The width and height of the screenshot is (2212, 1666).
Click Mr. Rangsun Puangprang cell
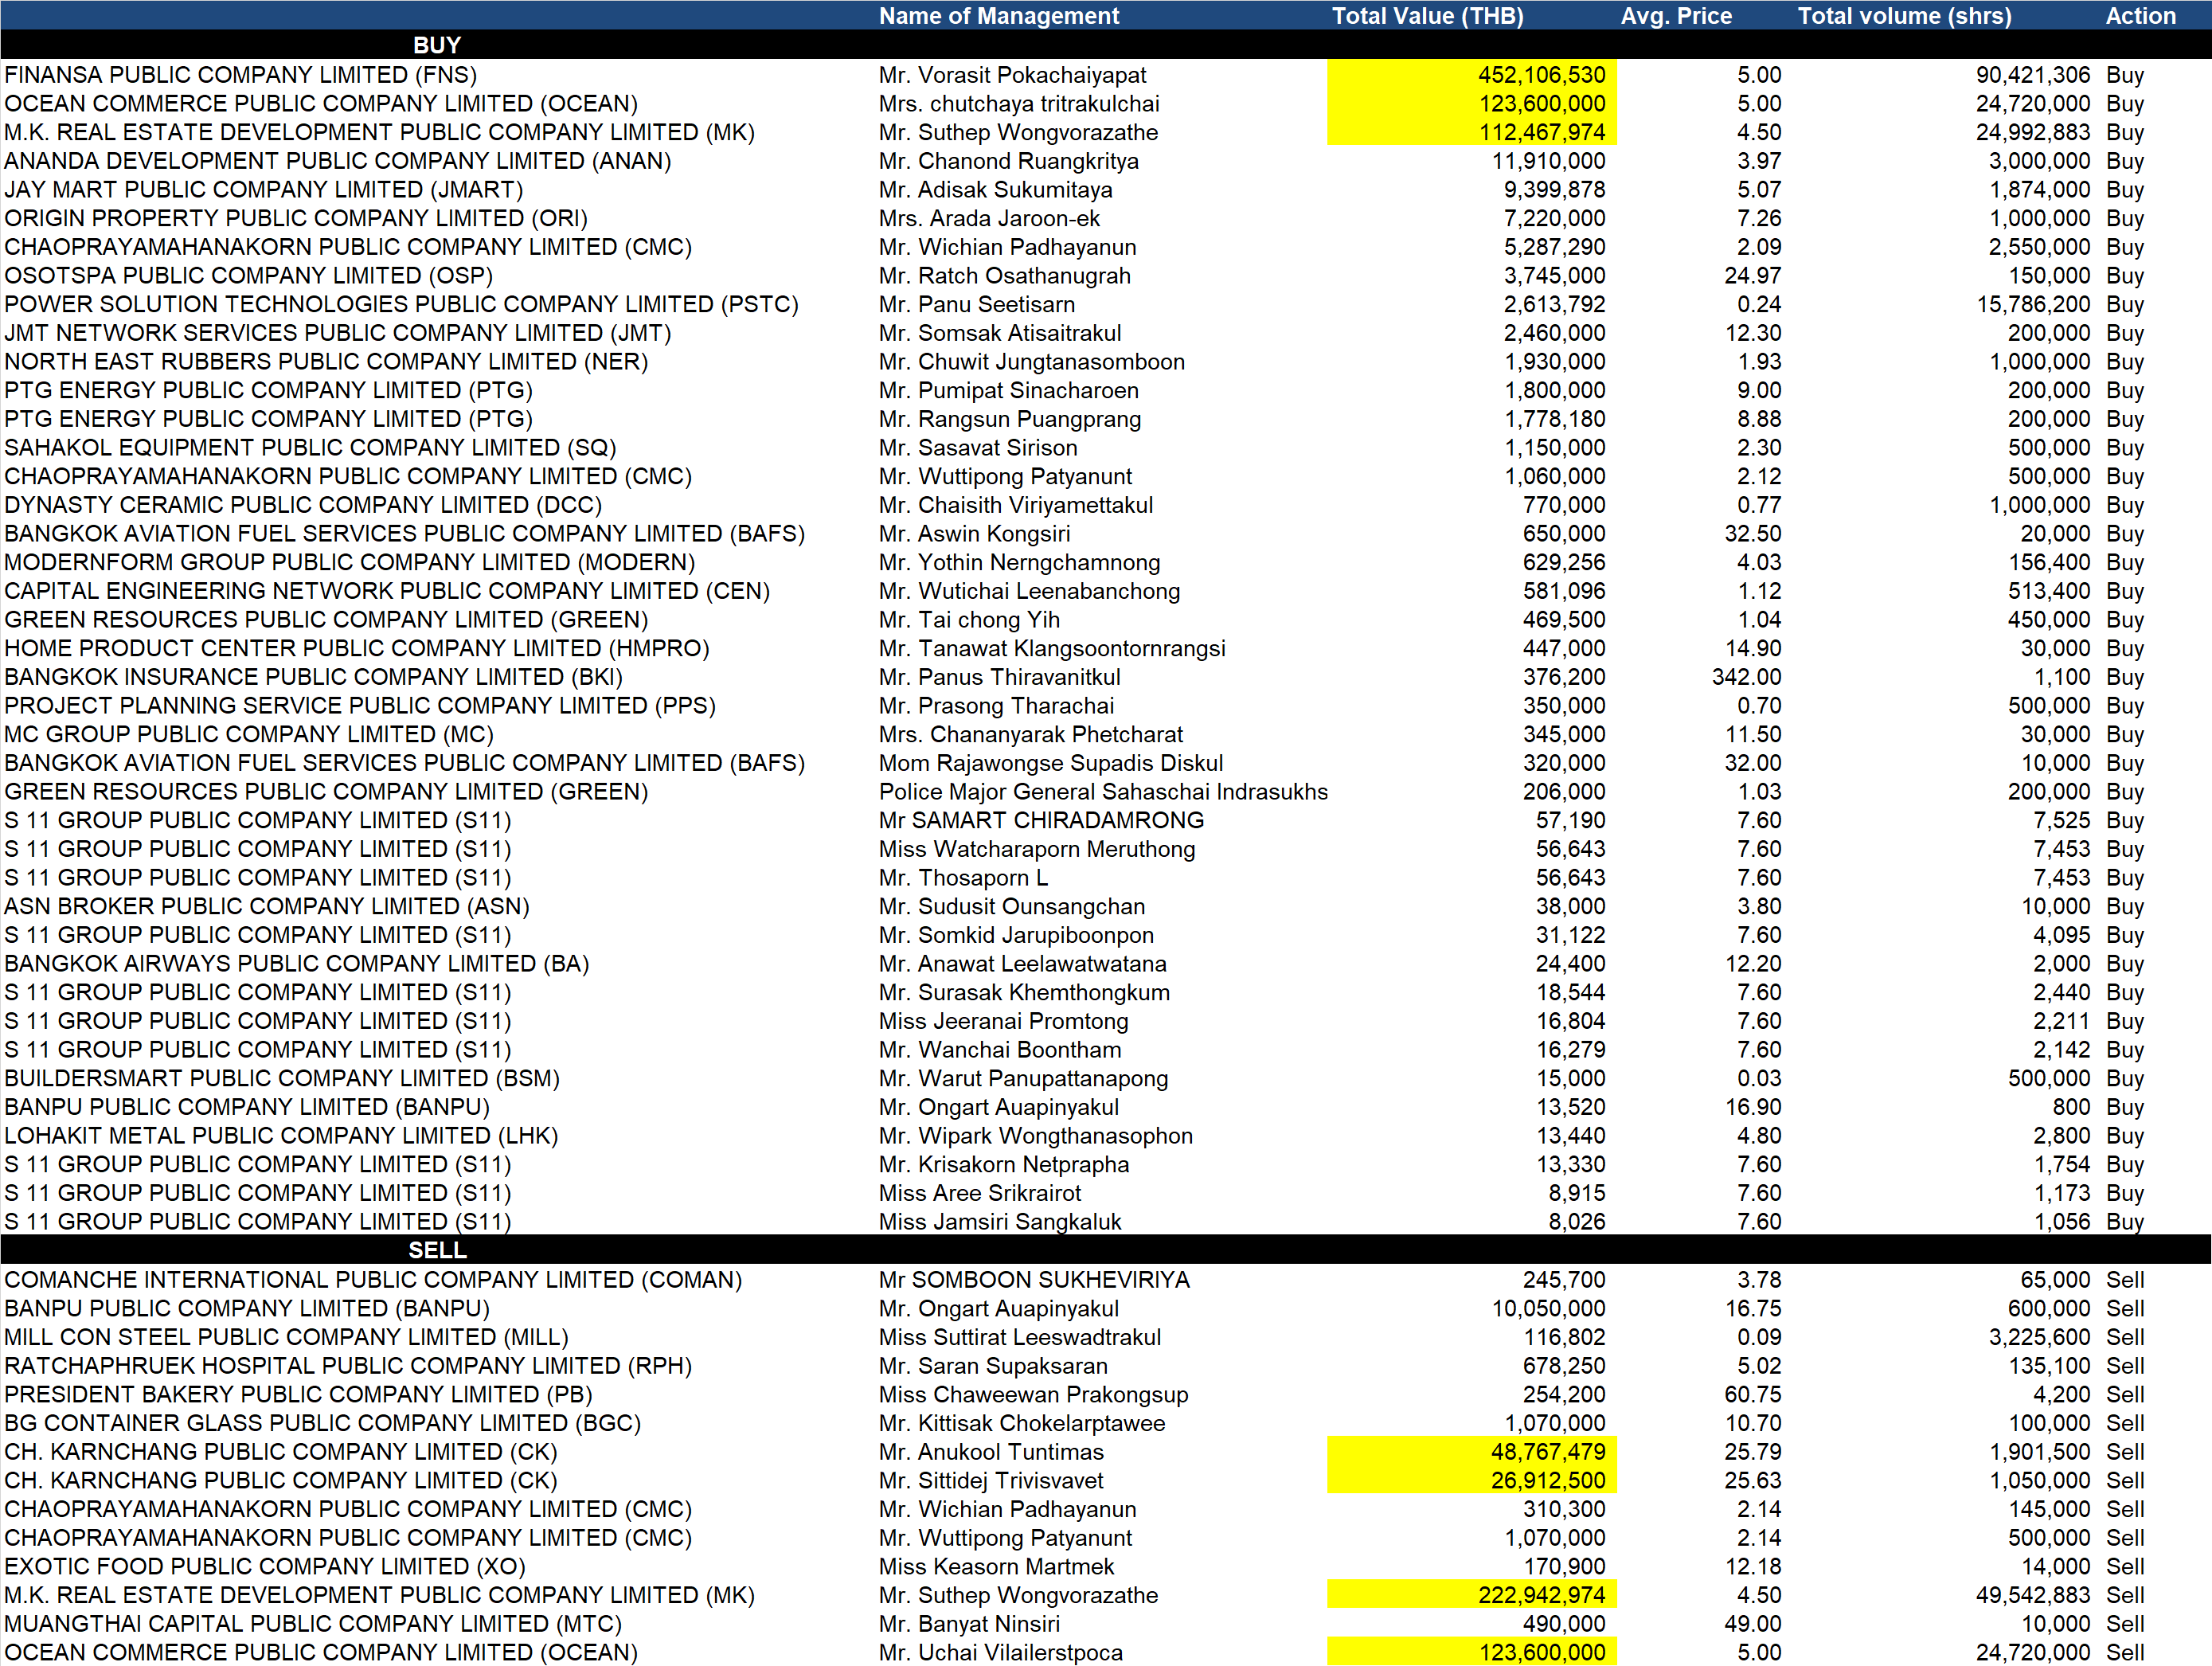coord(1009,419)
